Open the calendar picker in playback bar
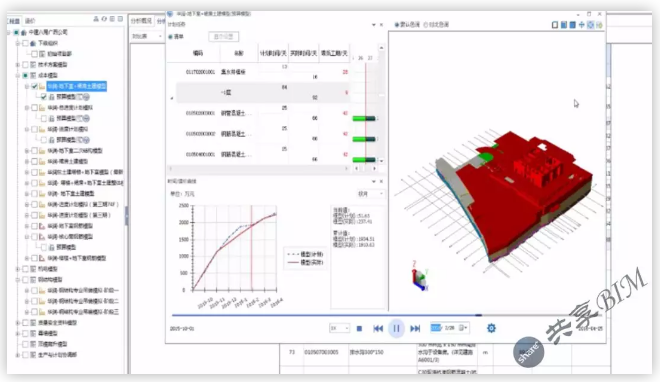 (x=463, y=328)
